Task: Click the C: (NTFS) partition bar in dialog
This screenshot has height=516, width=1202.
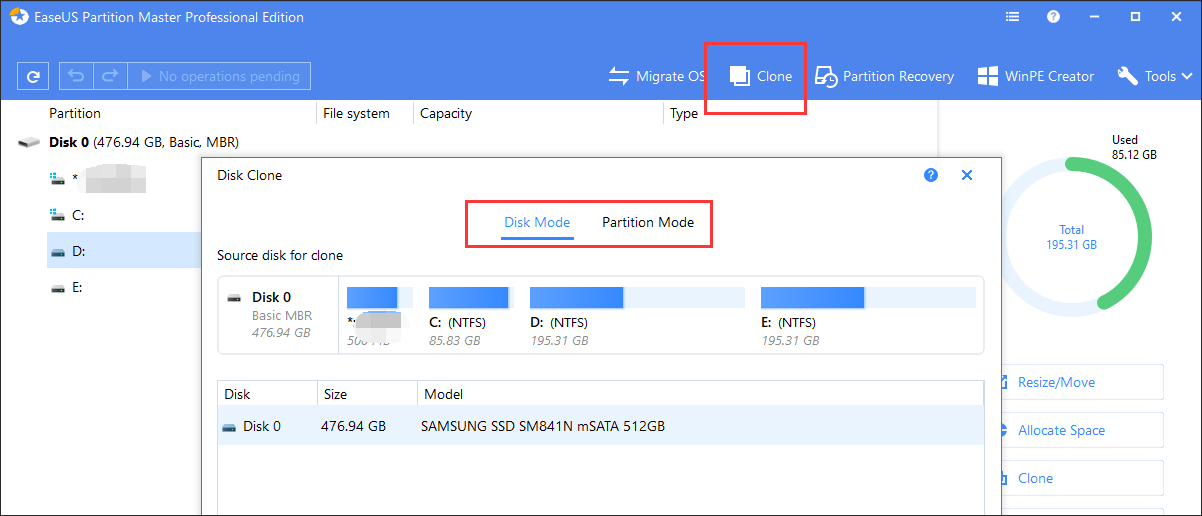Action: tap(469, 297)
